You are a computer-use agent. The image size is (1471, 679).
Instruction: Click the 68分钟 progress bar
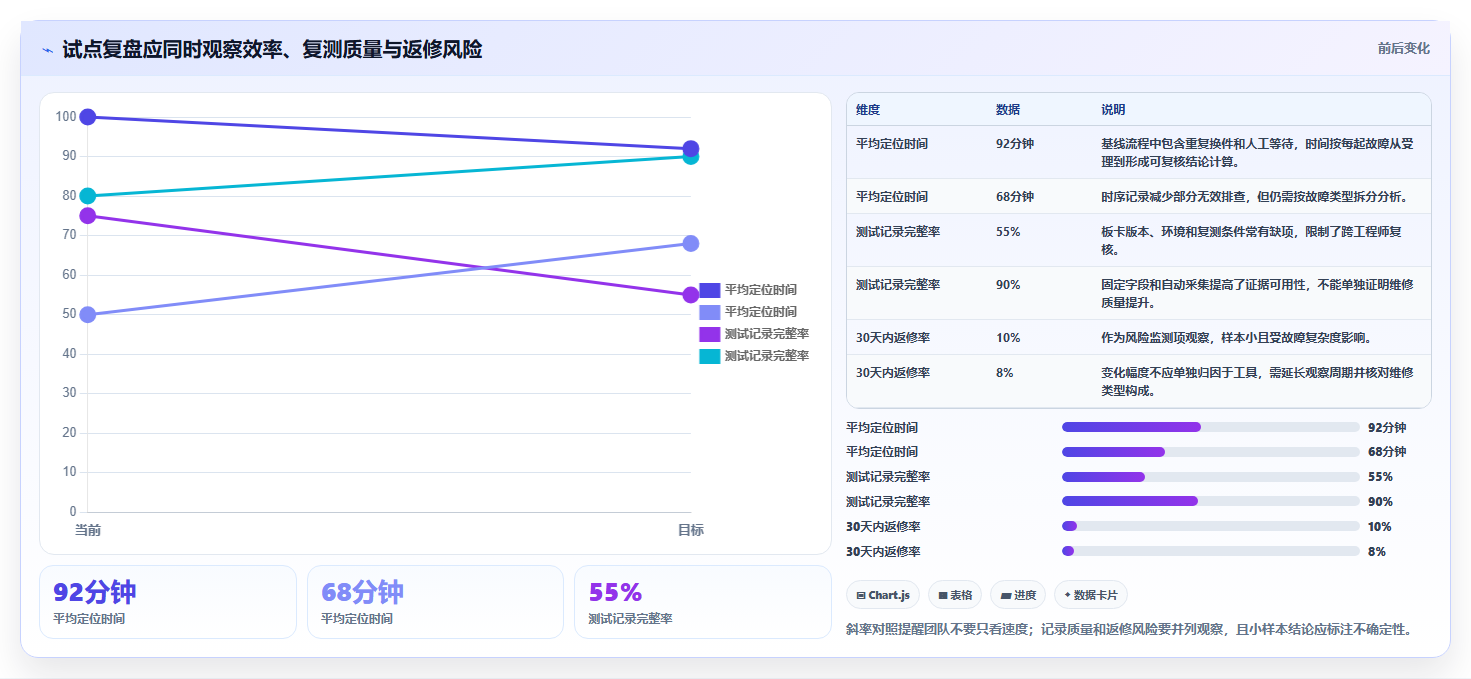1210,452
